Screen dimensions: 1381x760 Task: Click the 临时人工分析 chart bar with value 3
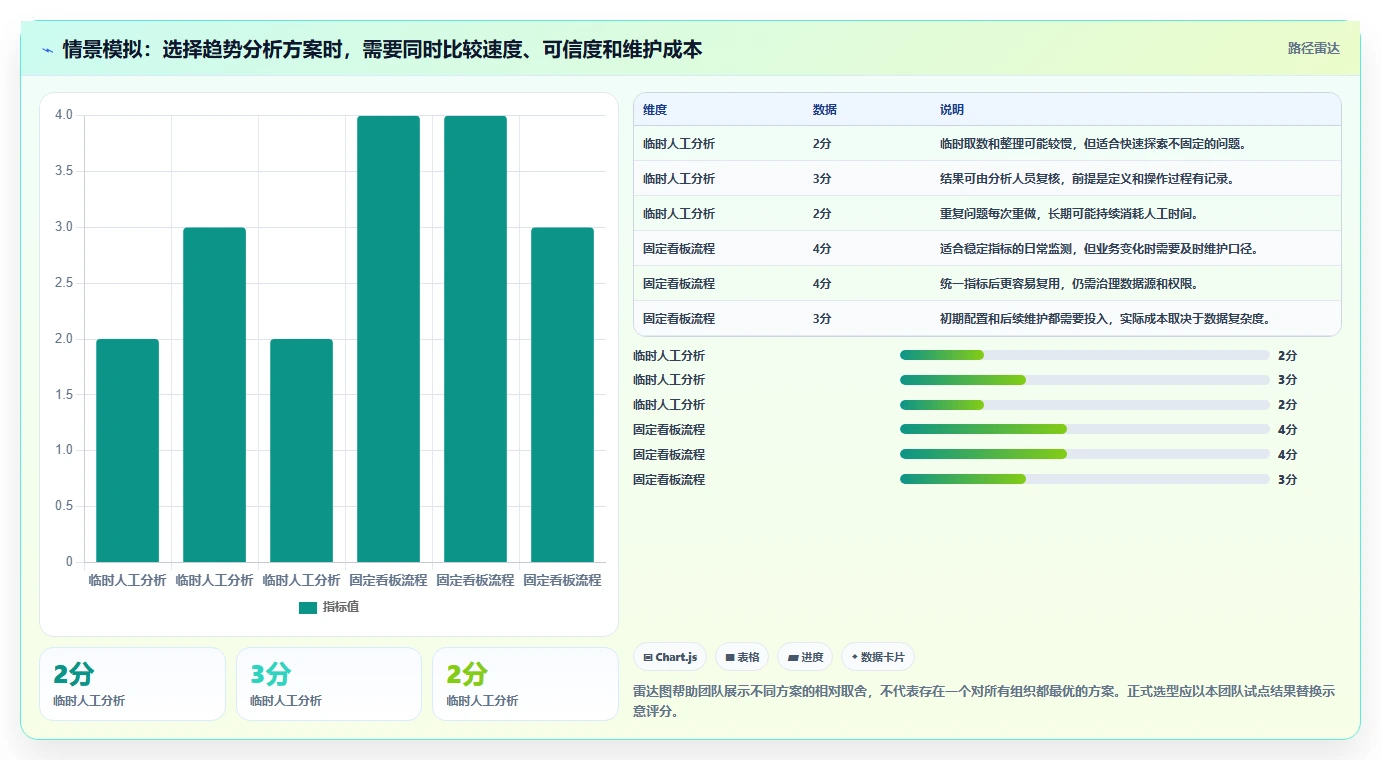coord(215,394)
